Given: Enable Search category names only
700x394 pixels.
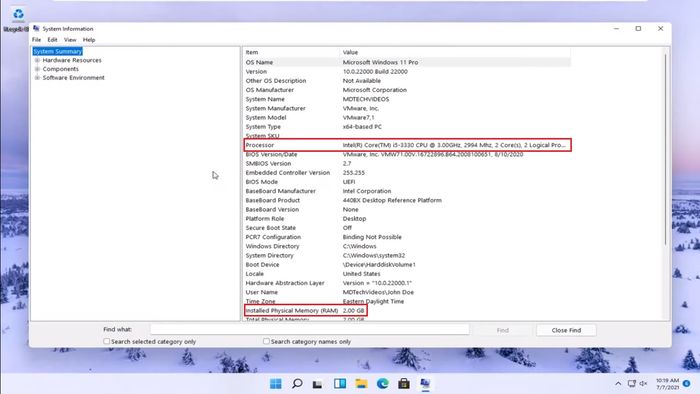Looking at the screenshot, I should pyautogui.click(x=266, y=341).
